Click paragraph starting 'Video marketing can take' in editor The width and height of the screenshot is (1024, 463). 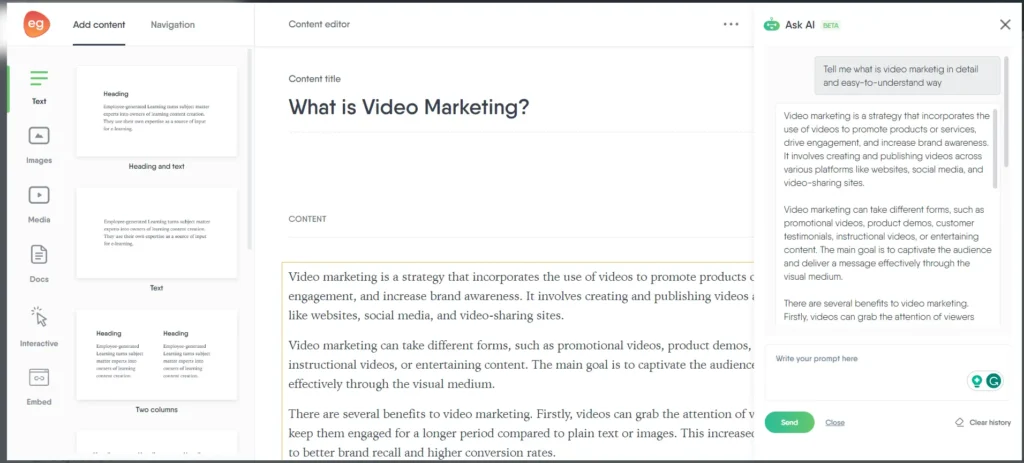click(520, 364)
